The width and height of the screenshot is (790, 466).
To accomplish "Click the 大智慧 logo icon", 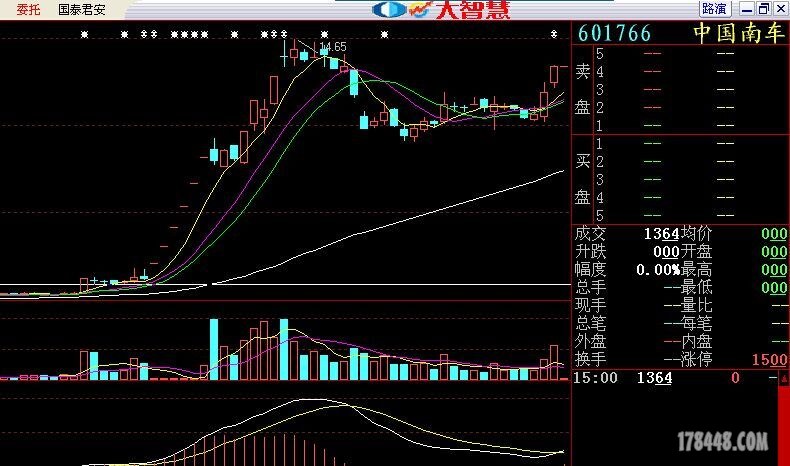I will [388, 9].
